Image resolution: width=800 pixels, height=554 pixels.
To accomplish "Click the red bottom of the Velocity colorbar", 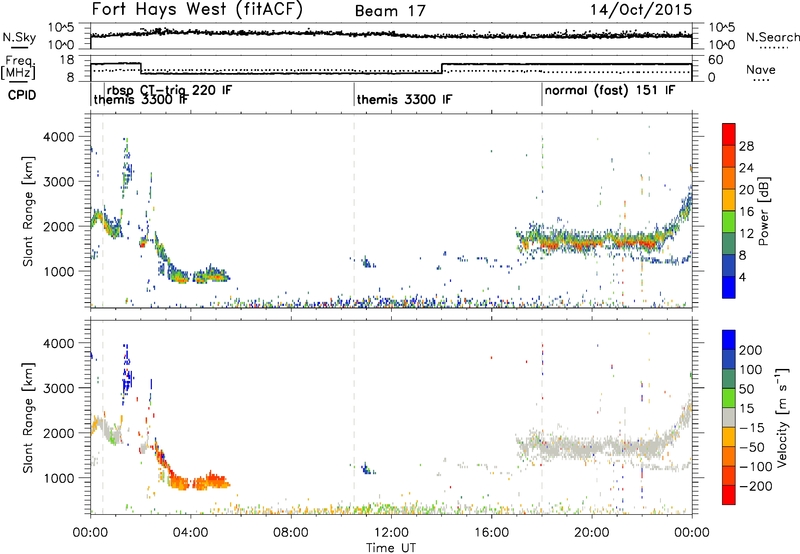I will tap(729, 495).
